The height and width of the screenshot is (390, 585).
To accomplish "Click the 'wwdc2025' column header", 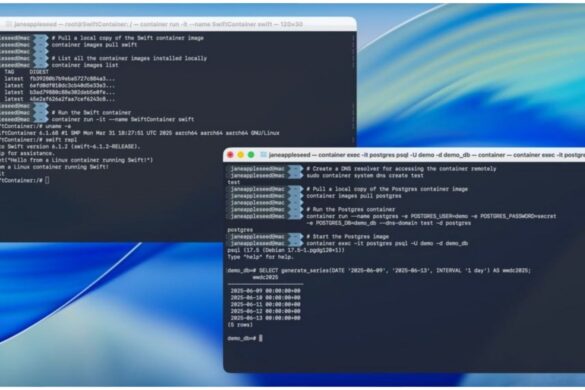I will (265, 277).
